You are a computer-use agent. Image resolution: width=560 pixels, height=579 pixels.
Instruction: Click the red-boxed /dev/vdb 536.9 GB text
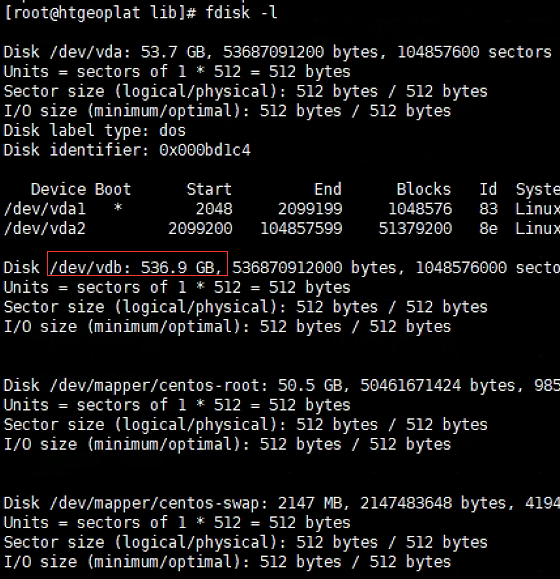pos(137,267)
